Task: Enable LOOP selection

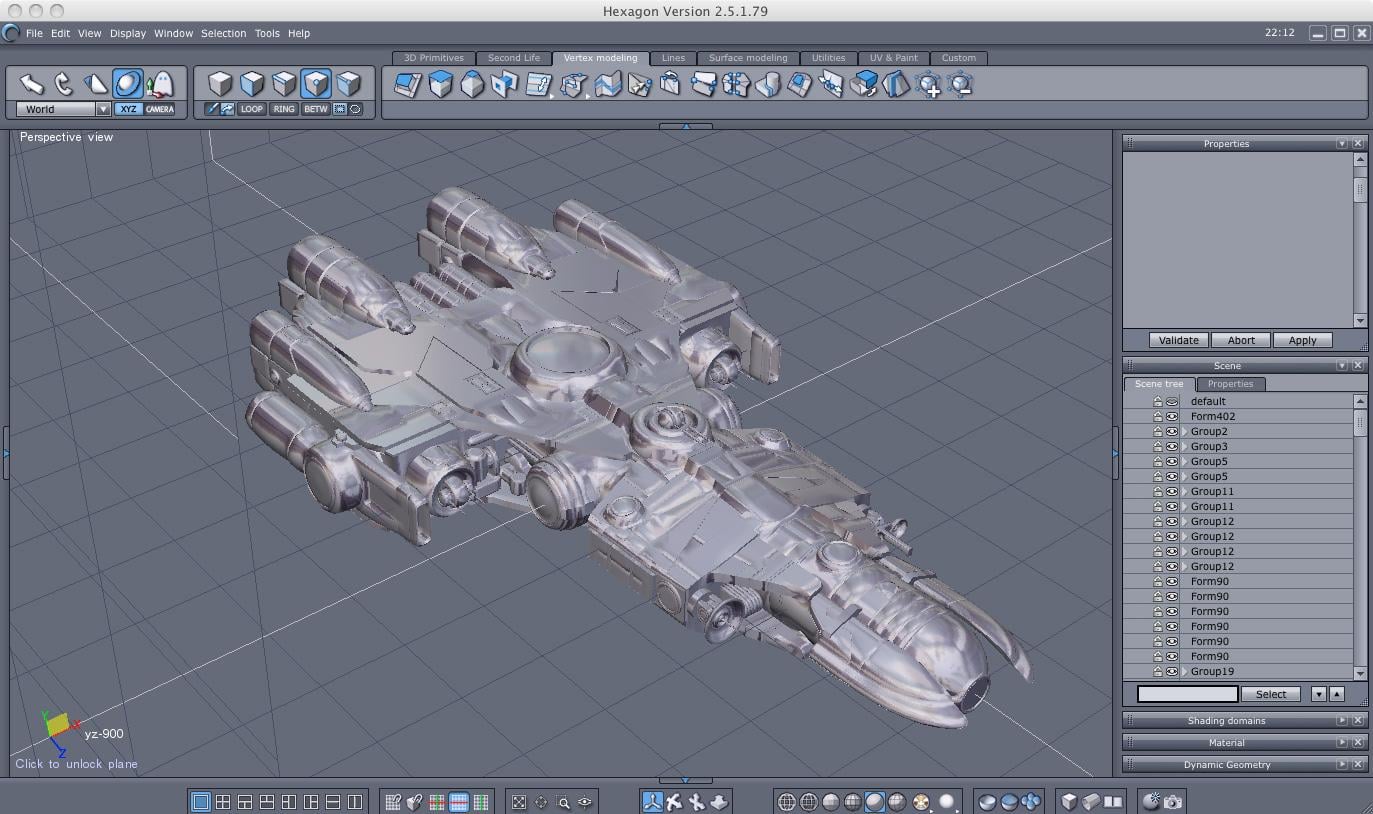Action: pyautogui.click(x=252, y=109)
